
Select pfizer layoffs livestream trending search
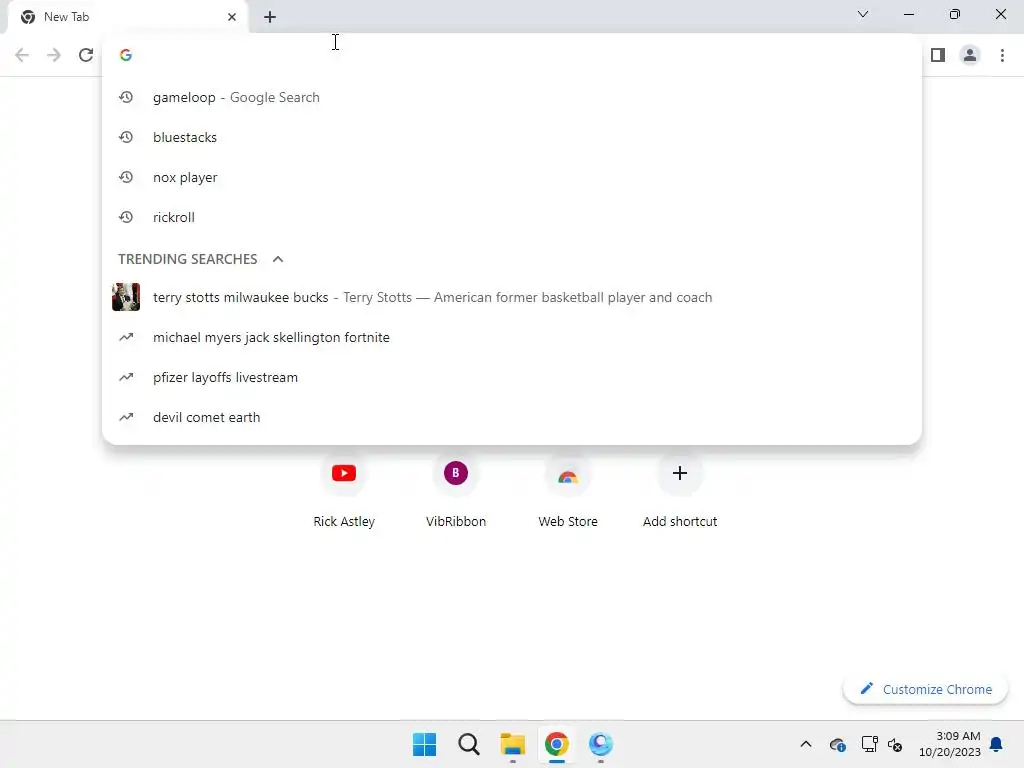512,377
